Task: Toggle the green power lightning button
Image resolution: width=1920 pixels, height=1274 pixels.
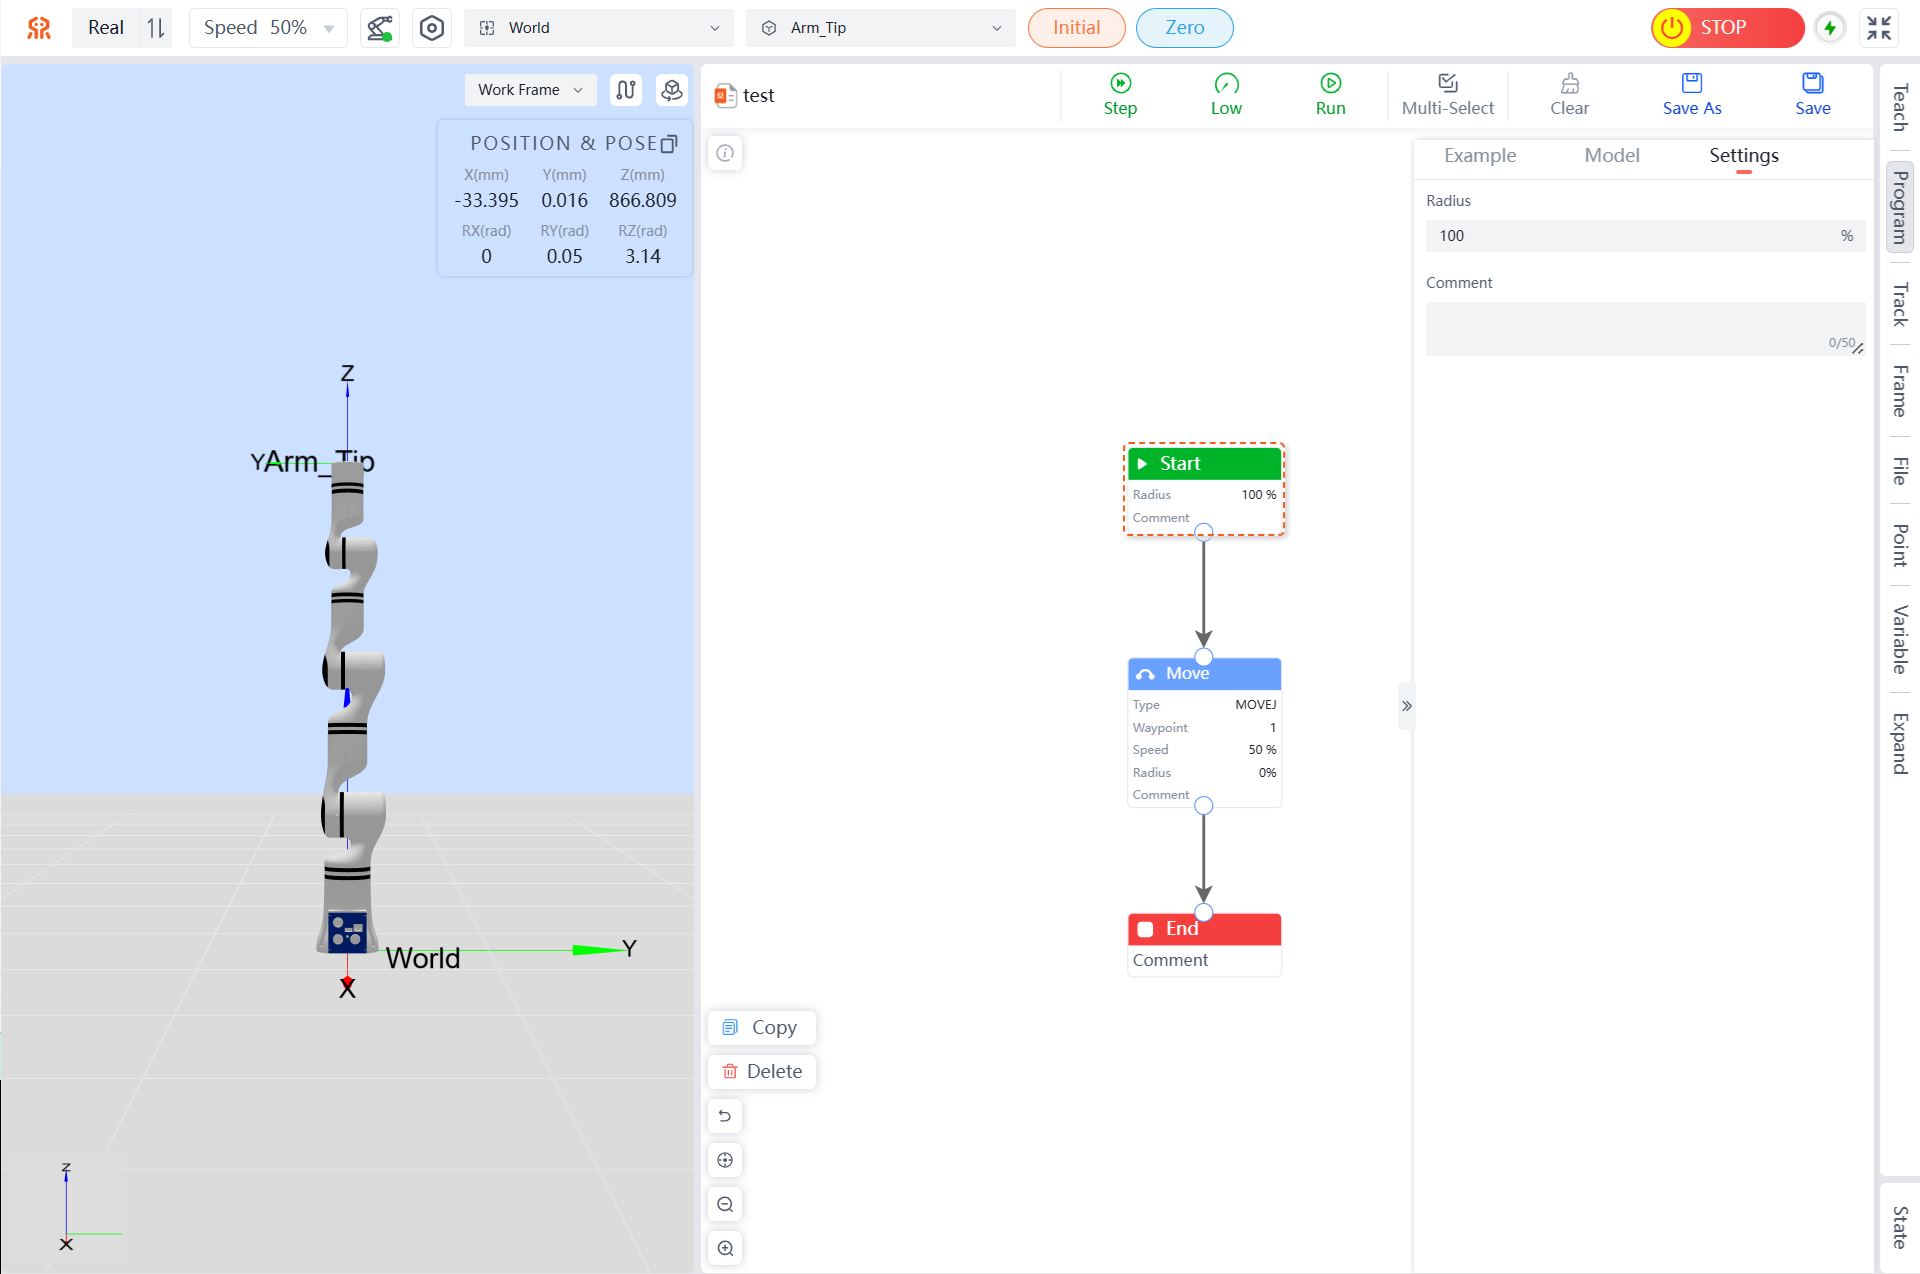Action: (1830, 28)
